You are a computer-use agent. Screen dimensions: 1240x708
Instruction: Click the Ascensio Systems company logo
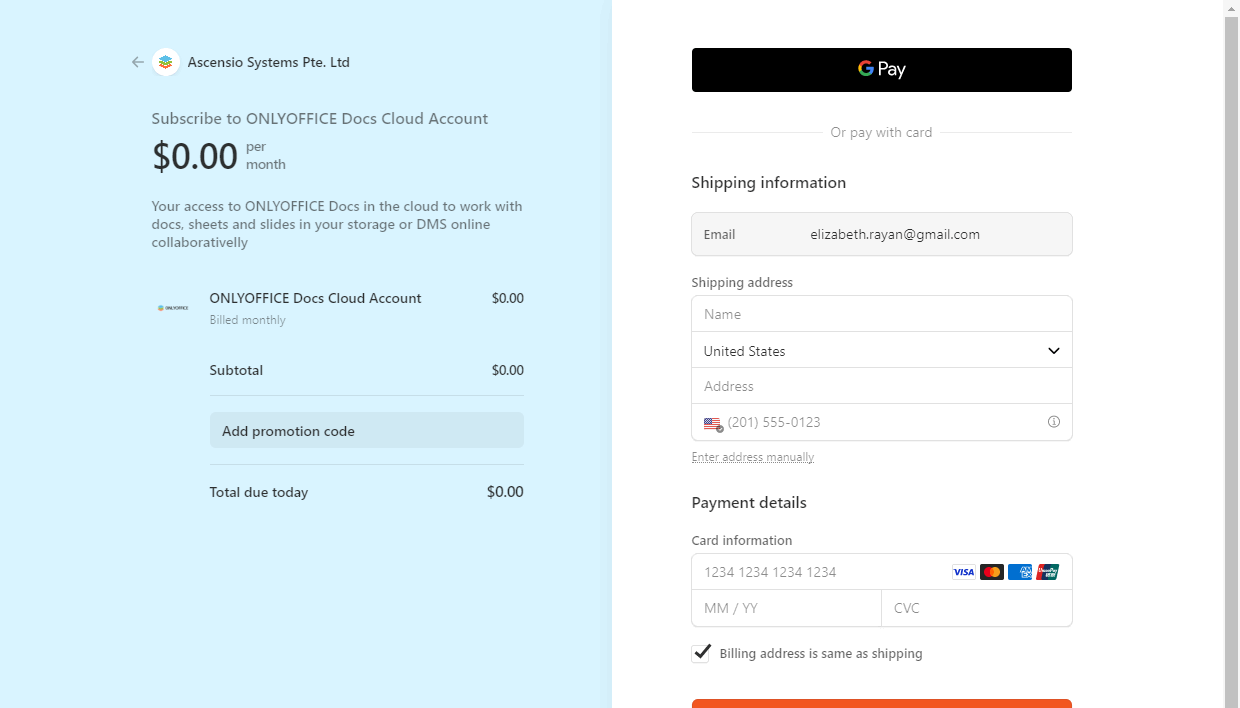165,61
